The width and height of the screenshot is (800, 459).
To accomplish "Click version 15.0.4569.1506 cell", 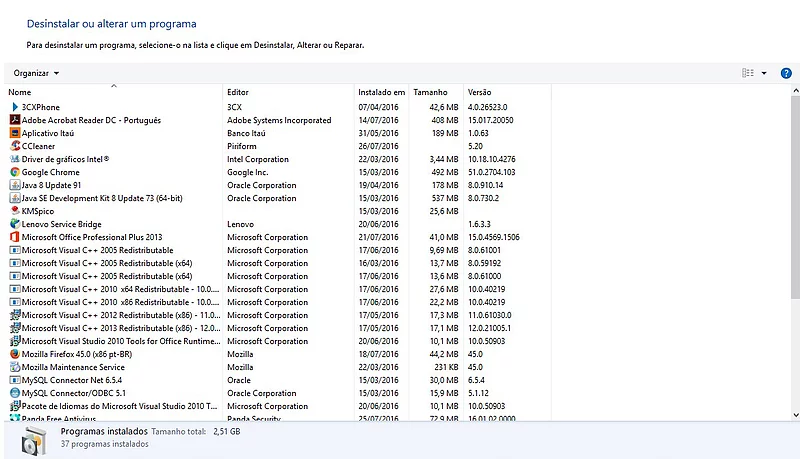I will [494, 237].
